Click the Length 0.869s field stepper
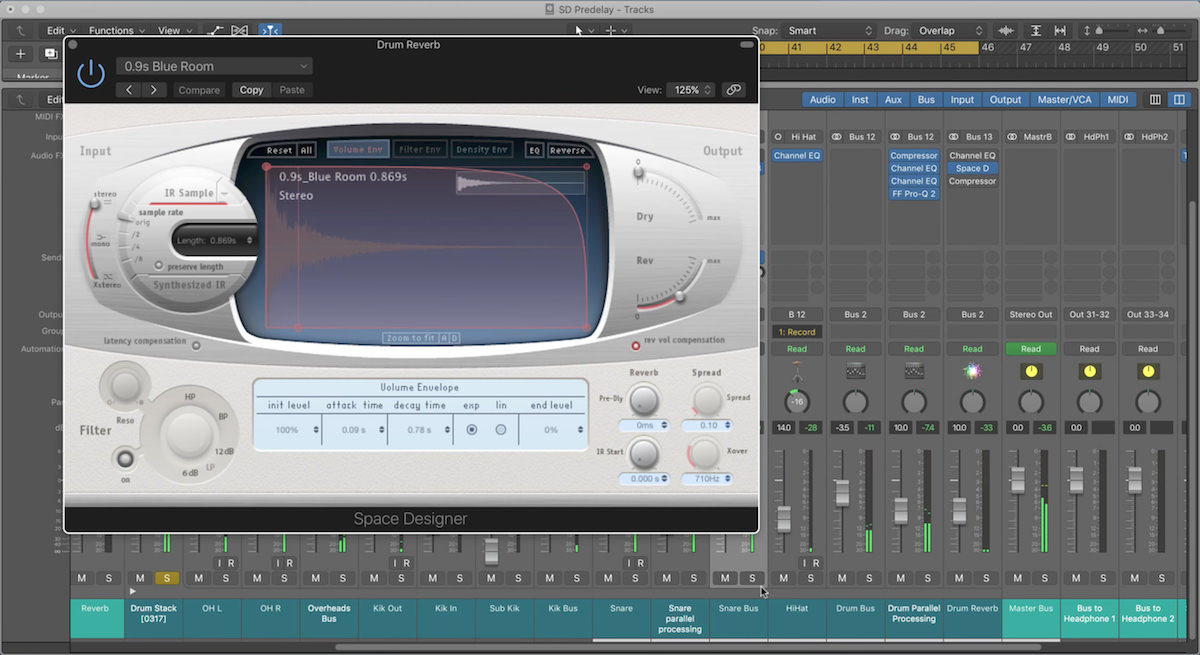This screenshot has height=655, width=1200. click(250, 240)
